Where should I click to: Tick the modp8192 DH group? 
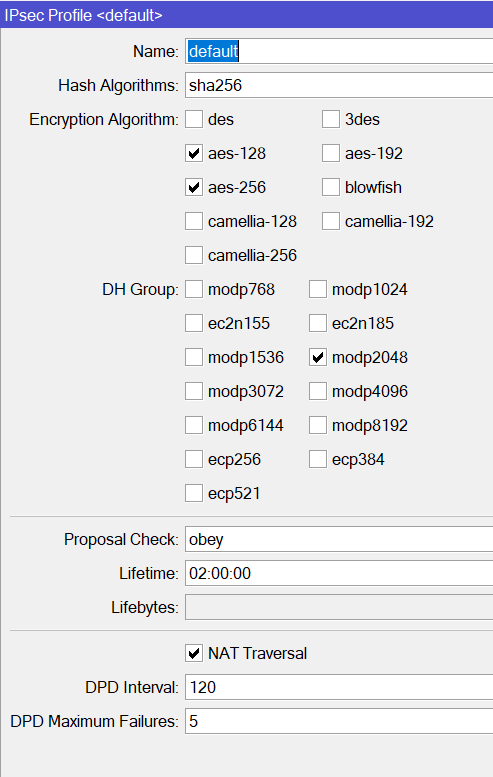pos(318,425)
